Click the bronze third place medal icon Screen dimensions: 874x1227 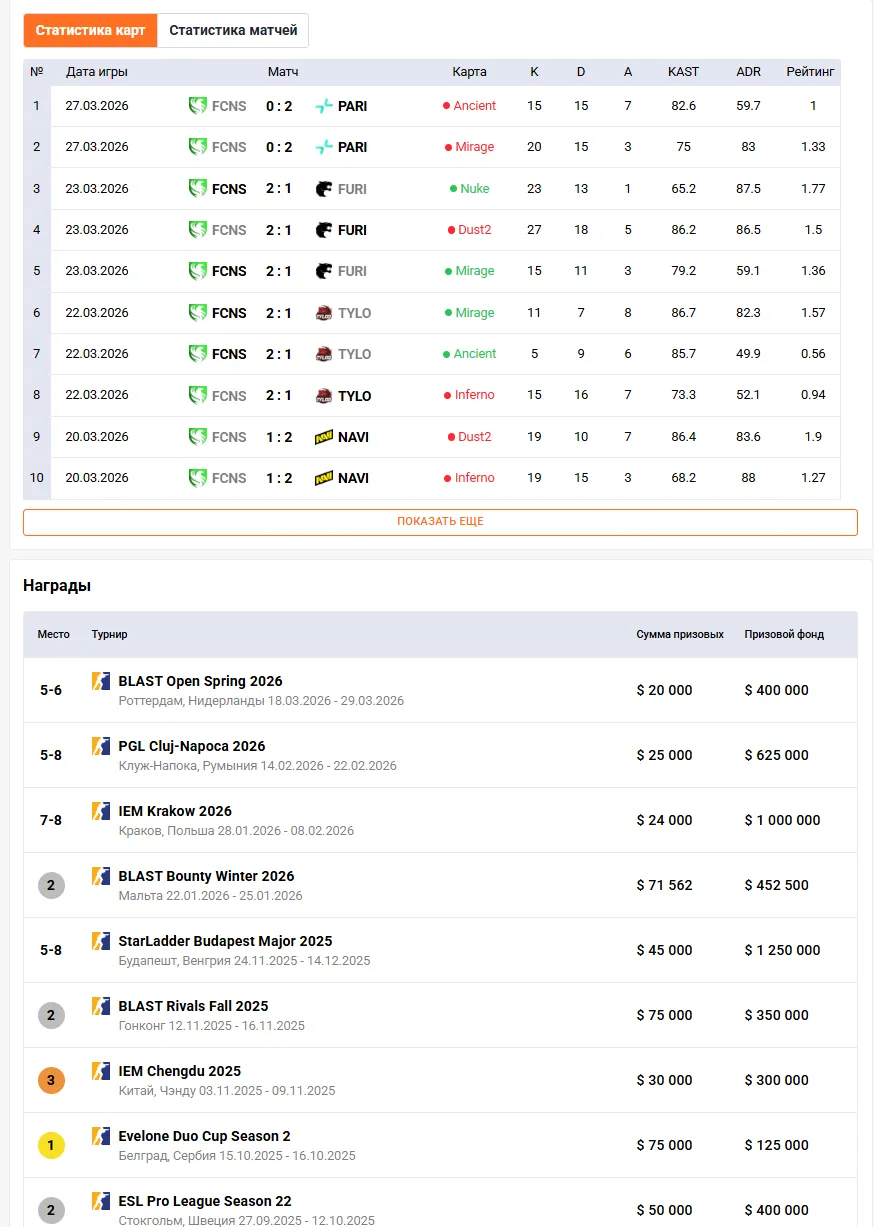[51, 1080]
